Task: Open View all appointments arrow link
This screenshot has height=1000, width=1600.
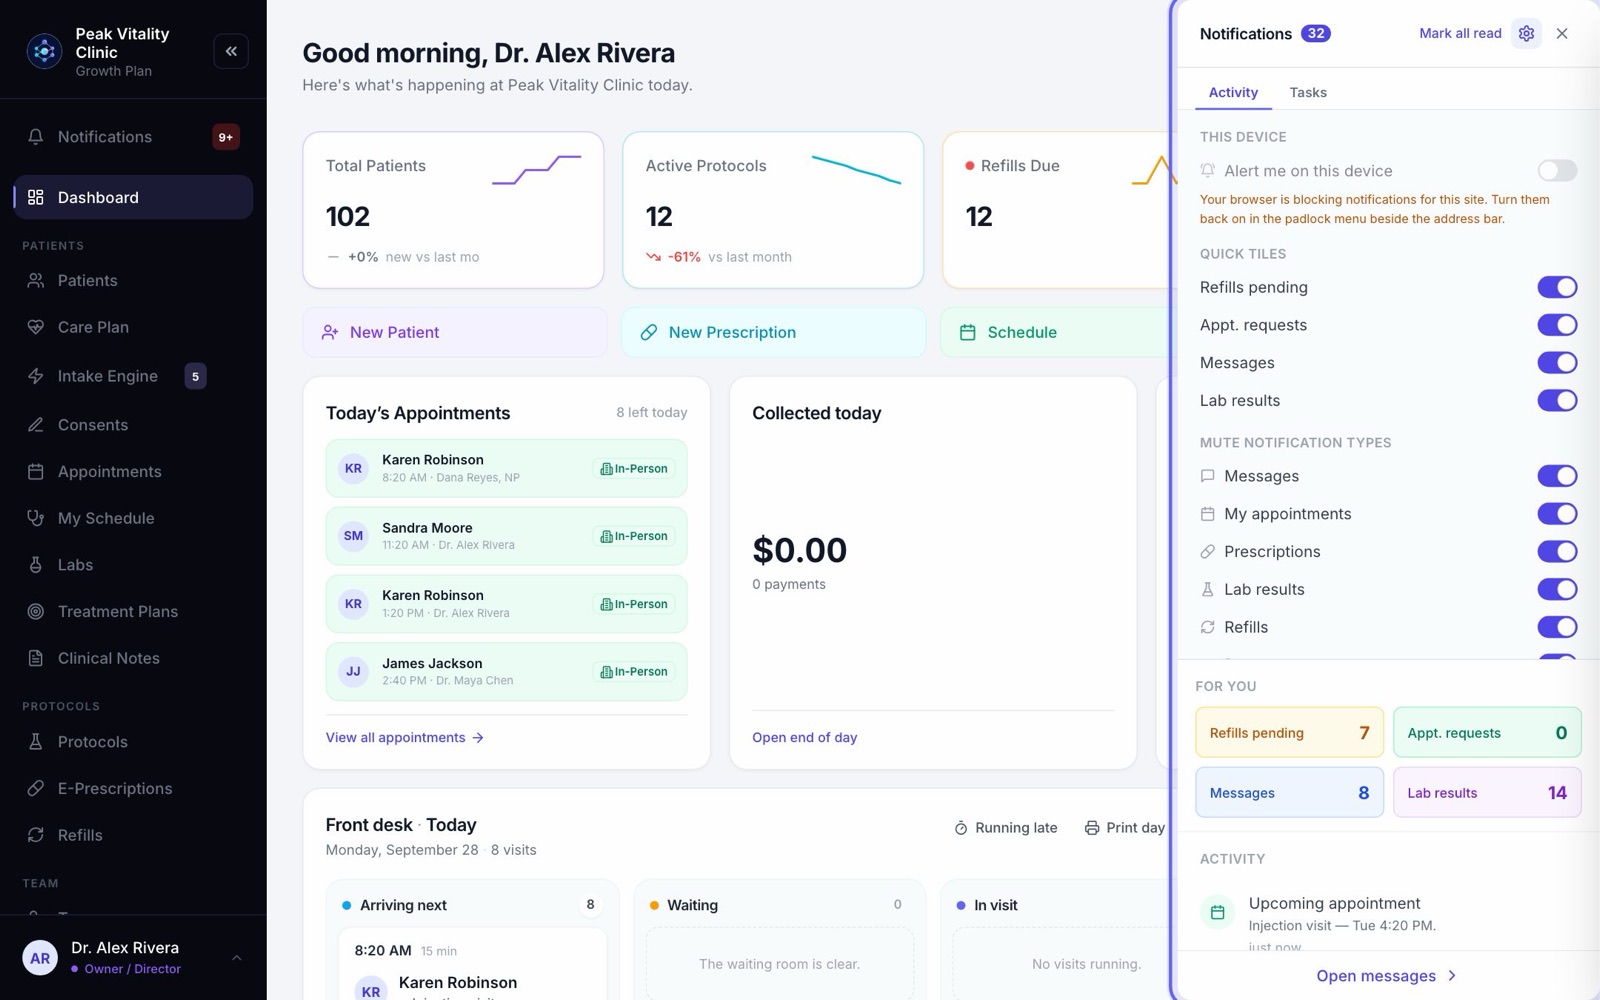Action: pyautogui.click(x=405, y=737)
